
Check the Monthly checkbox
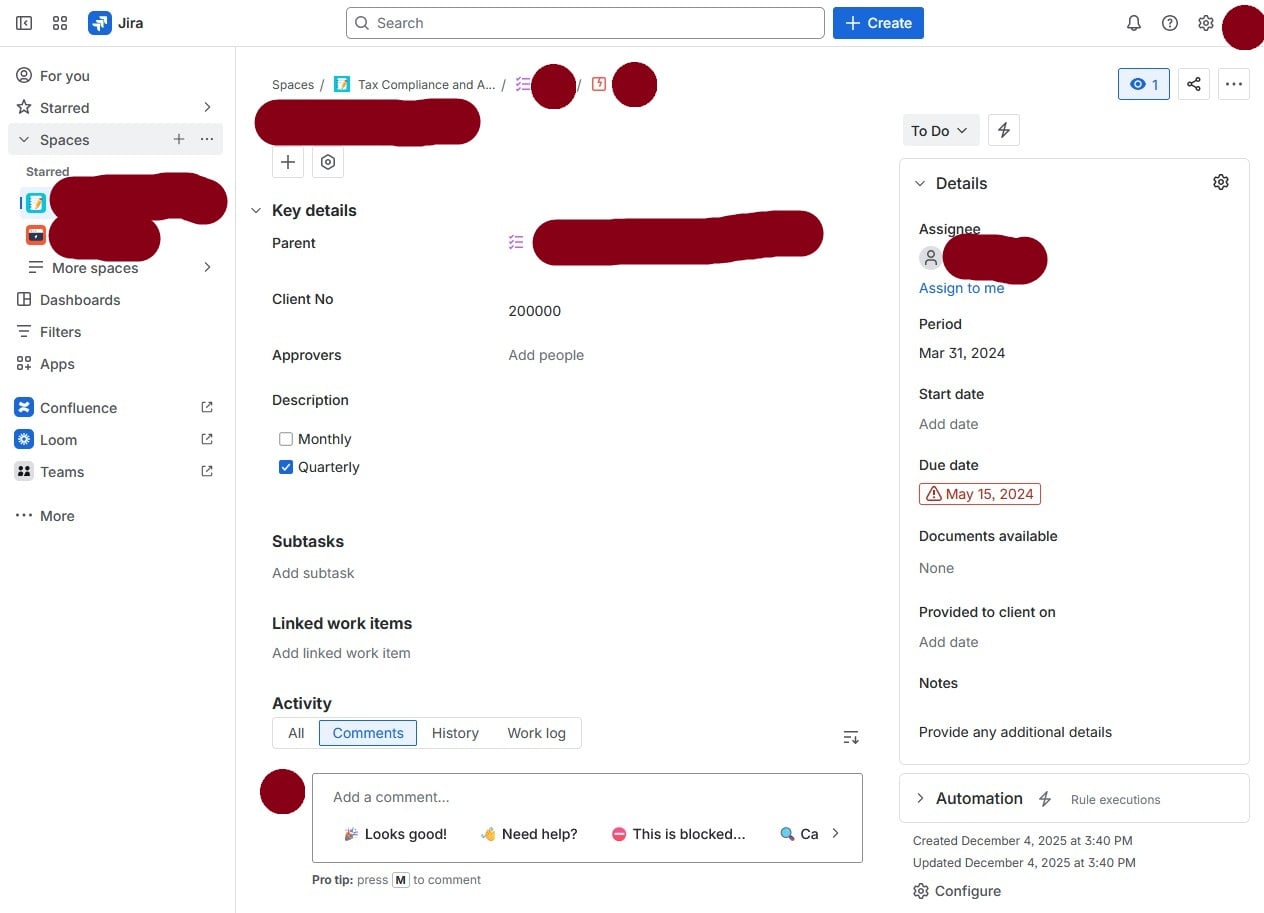click(x=286, y=439)
